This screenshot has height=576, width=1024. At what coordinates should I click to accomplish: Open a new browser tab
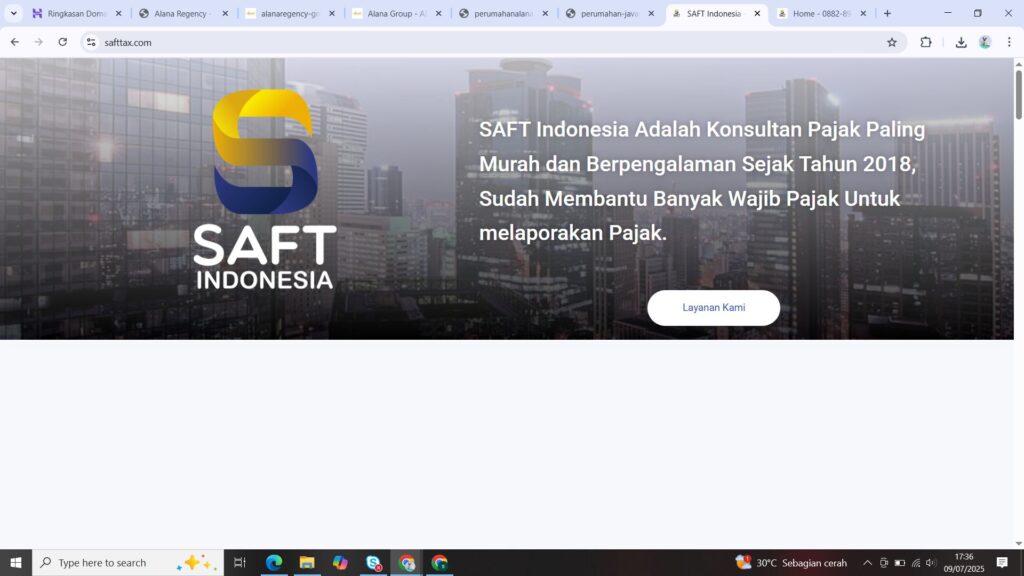tap(887, 14)
